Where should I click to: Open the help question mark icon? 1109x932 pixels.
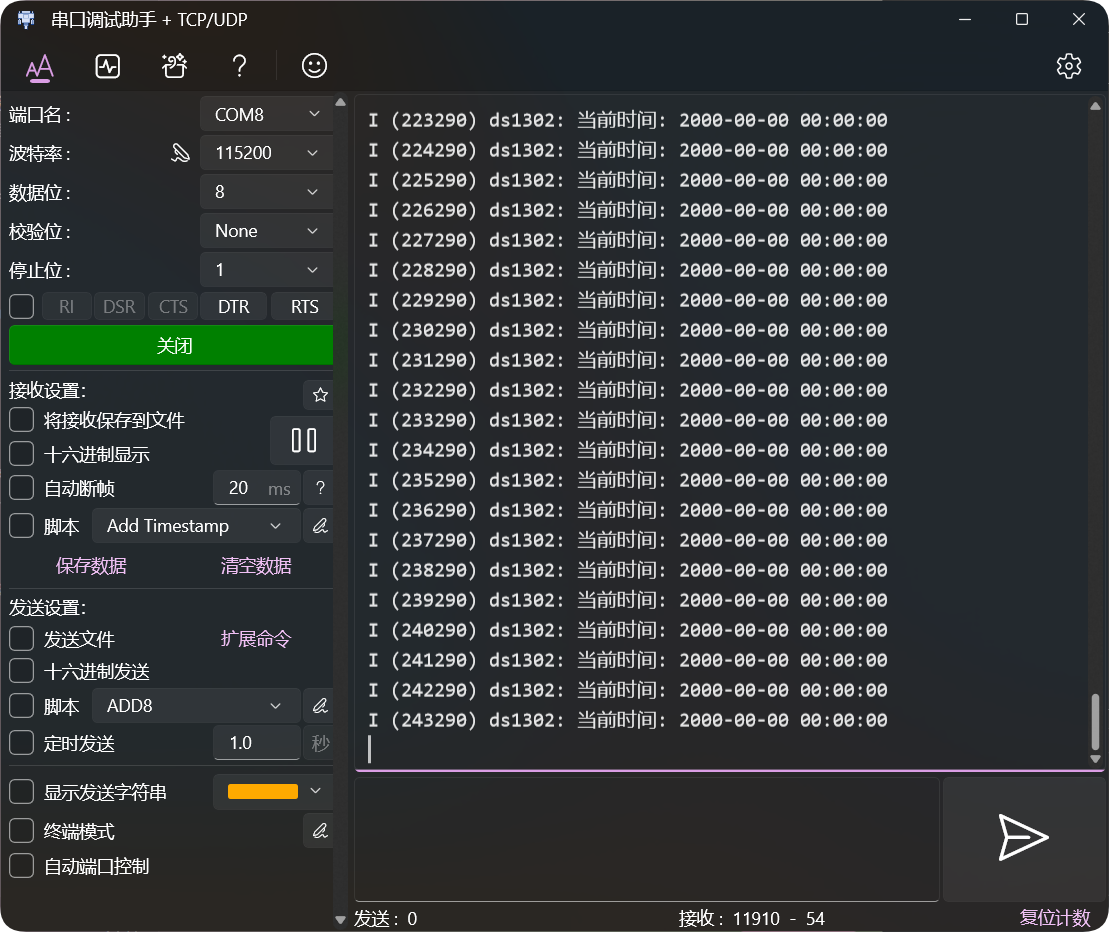click(x=239, y=66)
